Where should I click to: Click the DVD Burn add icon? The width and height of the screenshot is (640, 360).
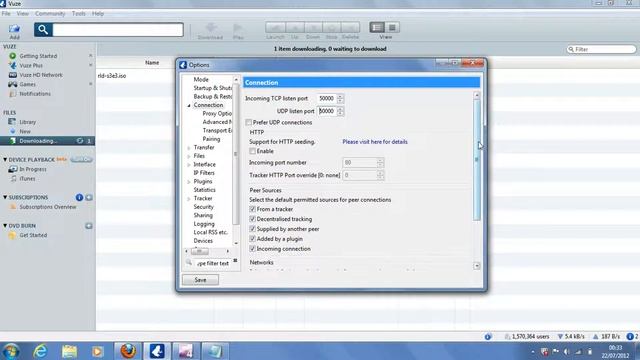[89, 226]
